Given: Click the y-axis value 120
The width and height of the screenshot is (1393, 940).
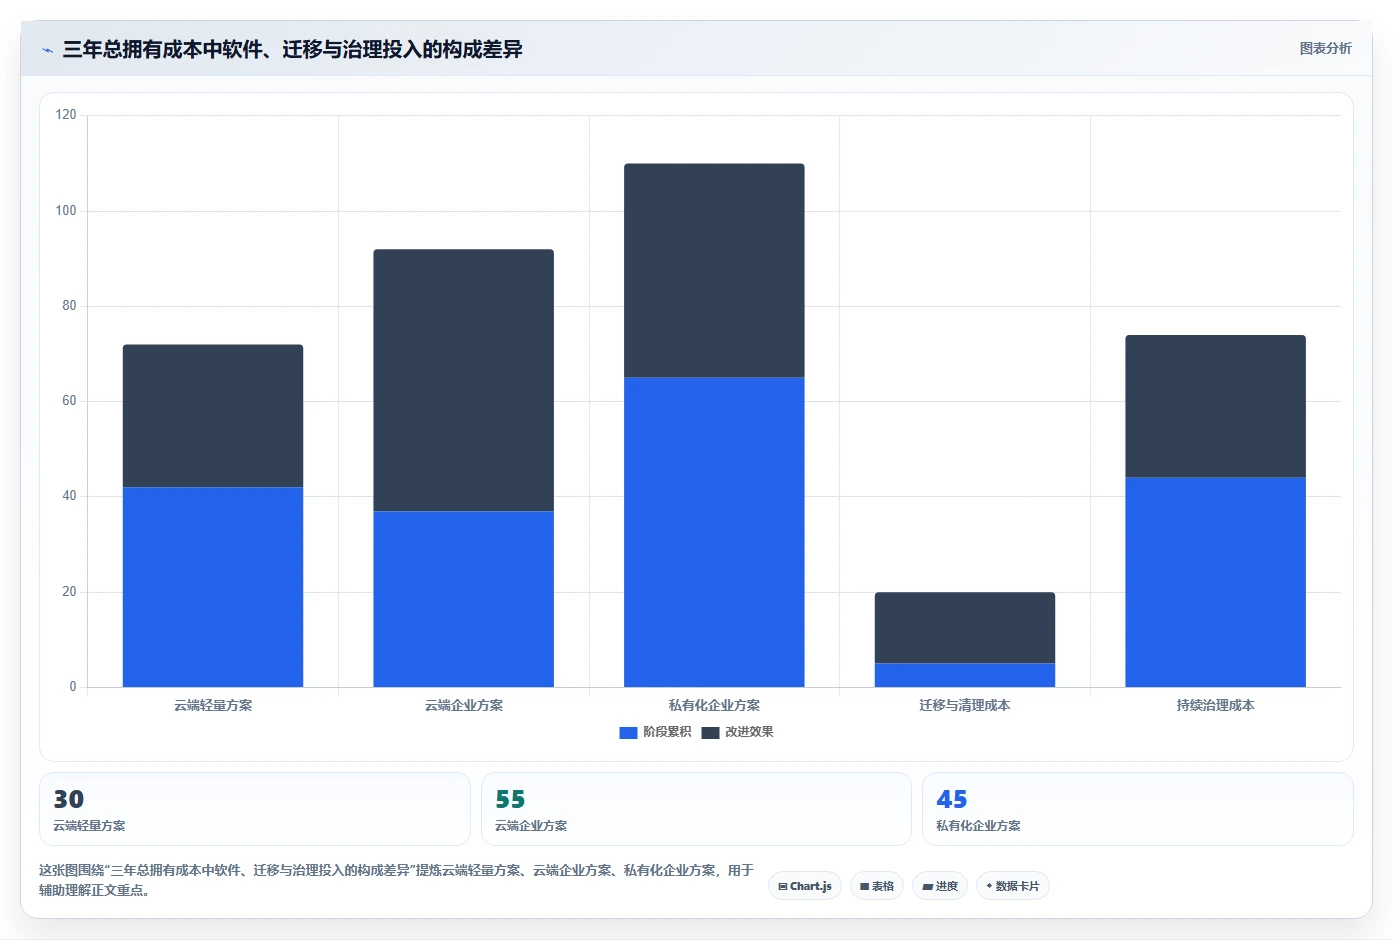Looking at the screenshot, I should pyautogui.click(x=66, y=115).
